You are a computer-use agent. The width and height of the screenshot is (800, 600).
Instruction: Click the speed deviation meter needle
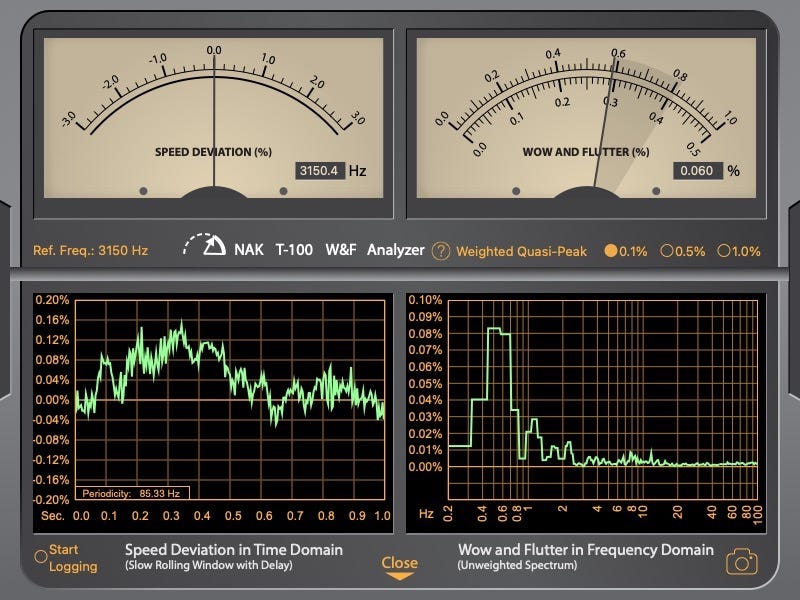pyautogui.click(x=214, y=122)
